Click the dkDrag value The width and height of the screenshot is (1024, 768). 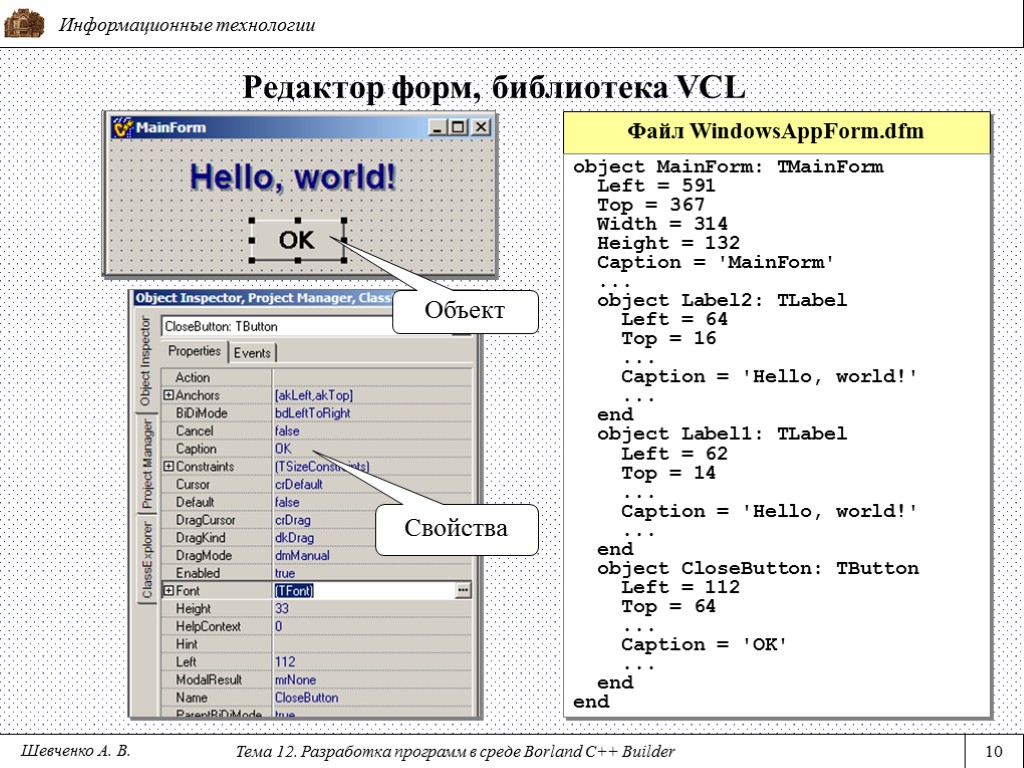(294, 537)
